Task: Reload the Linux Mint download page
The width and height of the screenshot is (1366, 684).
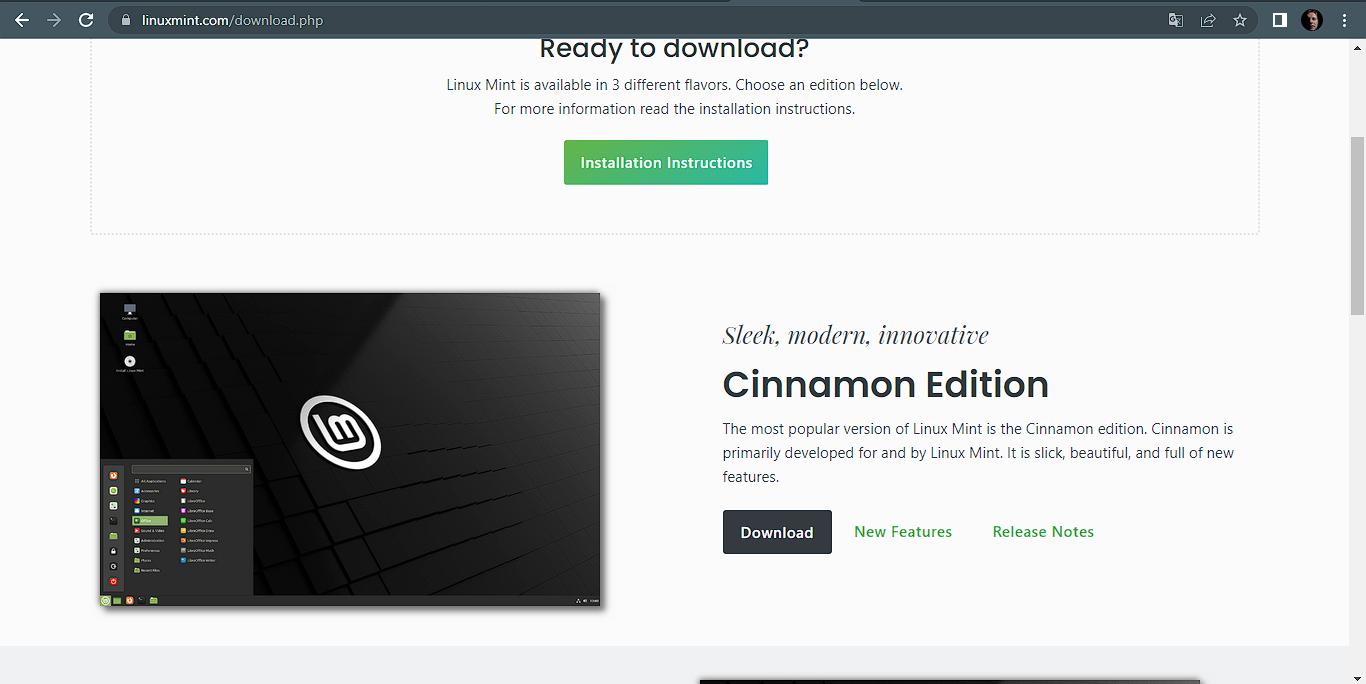Action: click(x=86, y=20)
